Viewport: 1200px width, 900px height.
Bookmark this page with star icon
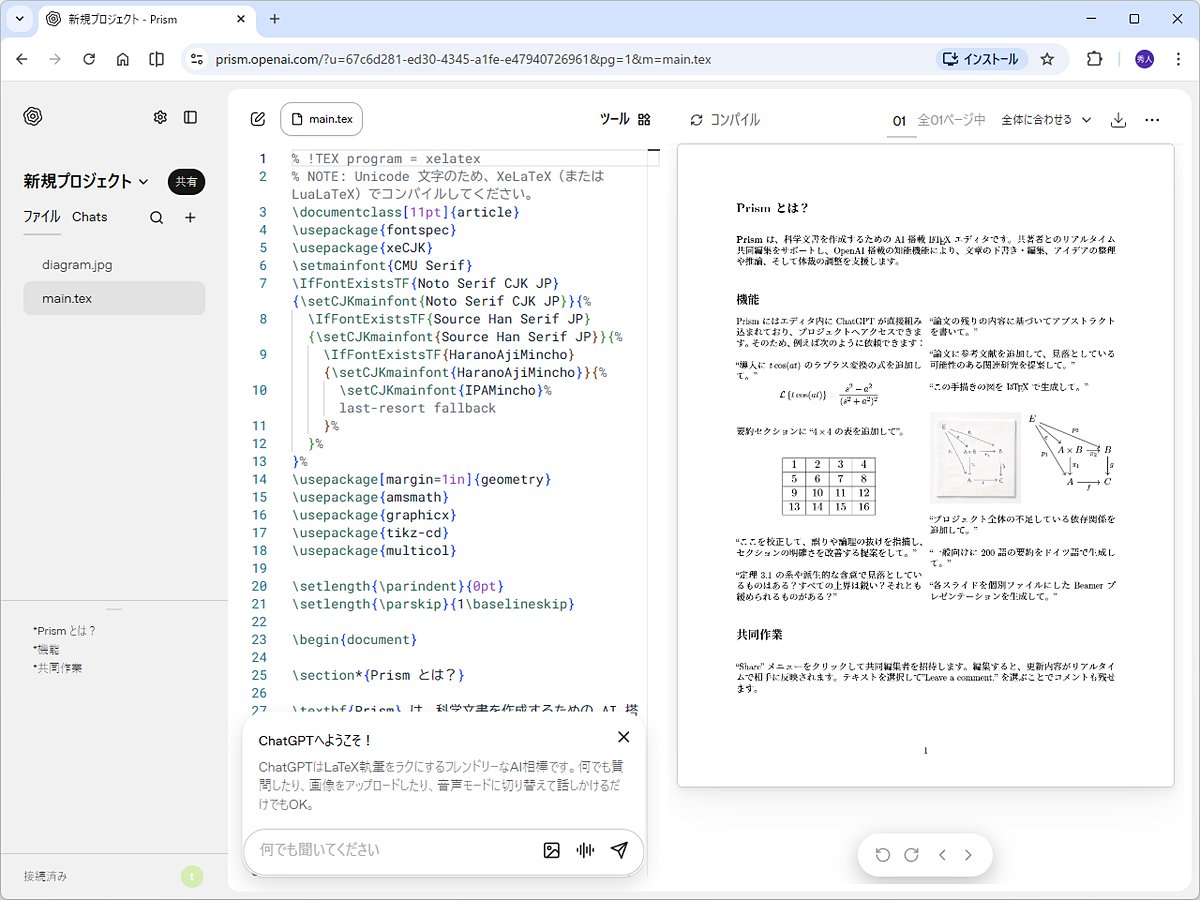1047,59
